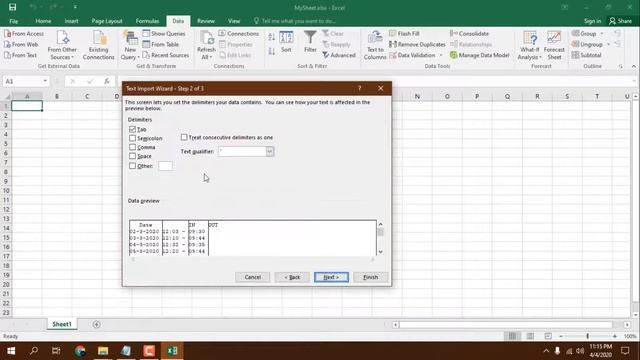
Task: Check the Other delimiter checkbox
Action: [132, 166]
